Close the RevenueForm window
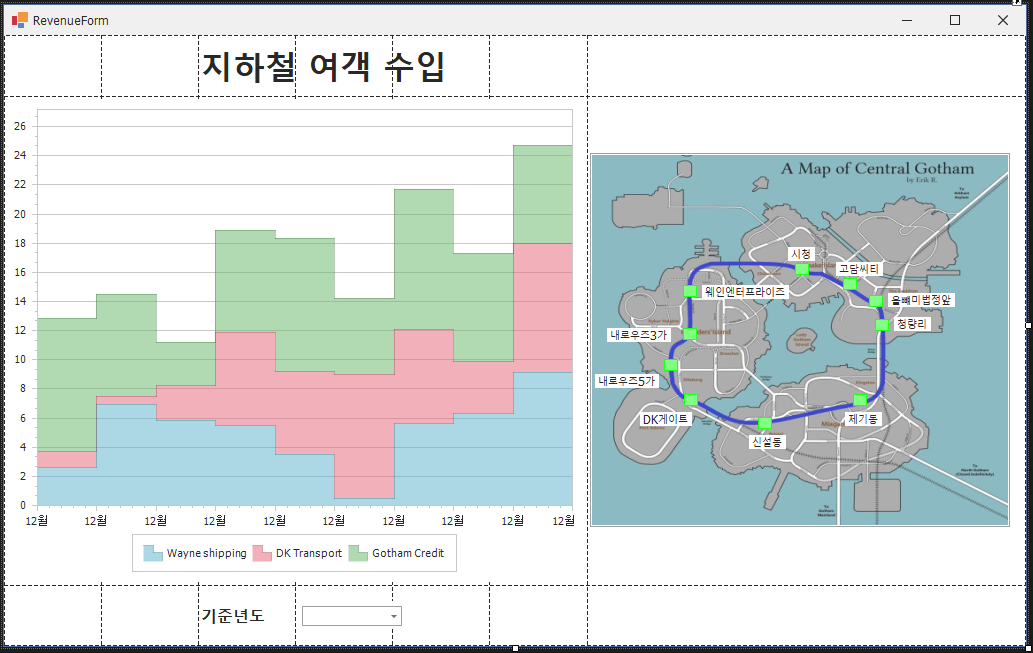Screen dimensions: 1033x653 point(1003,20)
